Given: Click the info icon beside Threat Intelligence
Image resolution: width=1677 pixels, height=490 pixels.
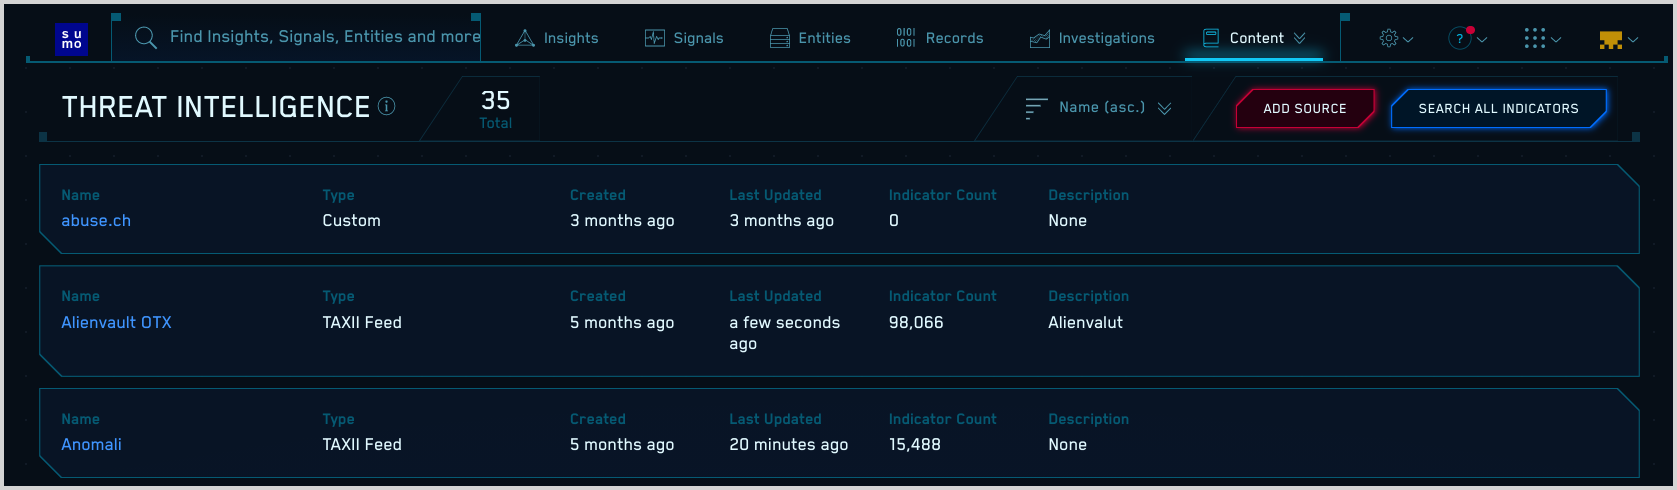Looking at the screenshot, I should (387, 106).
